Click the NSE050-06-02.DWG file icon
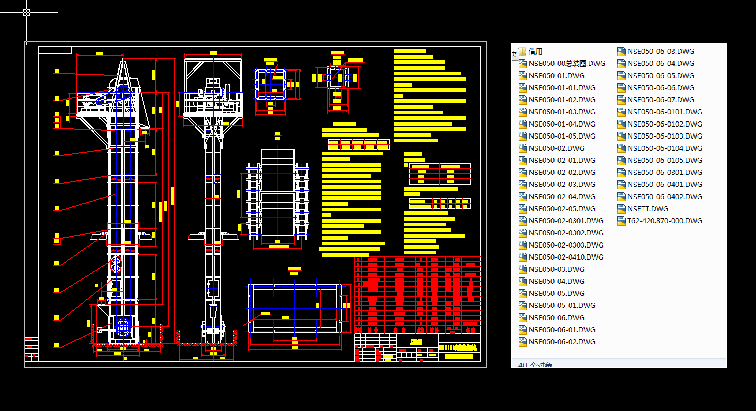756x411 pixels. point(521,342)
